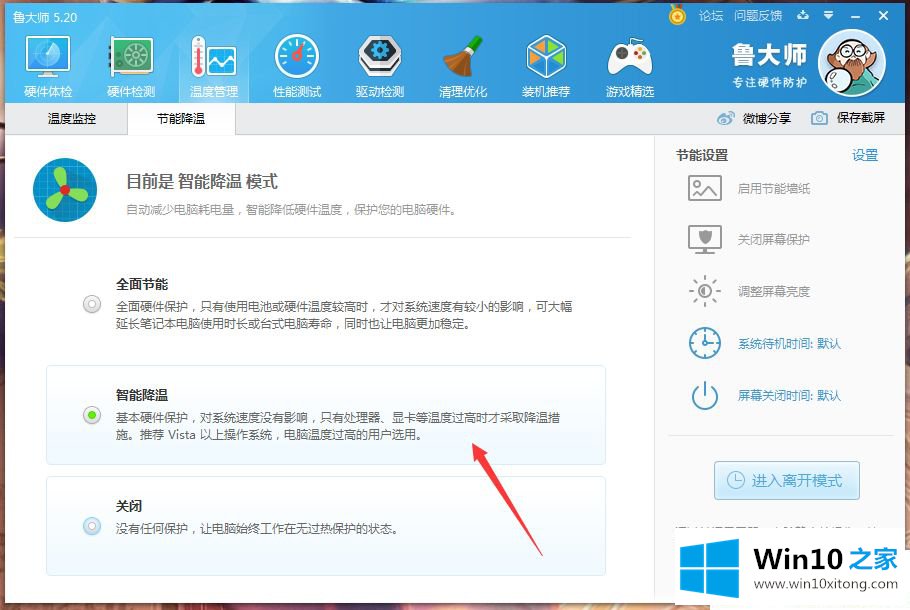The image size is (910, 610).
Task: Click the screen-off power icon
Action: click(705, 395)
